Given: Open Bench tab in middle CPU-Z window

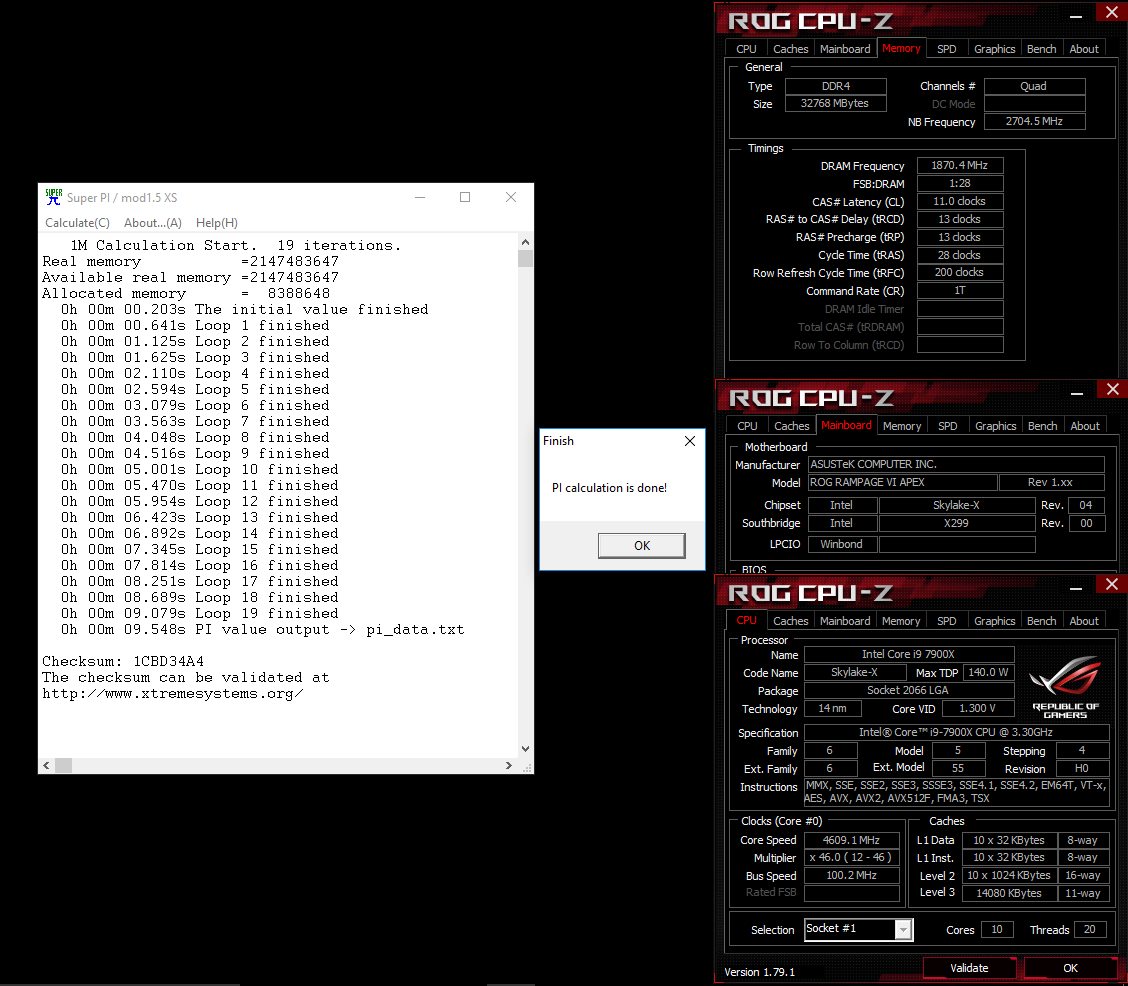Looking at the screenshot, I should pyautogui.click(x=1042, y=426).
